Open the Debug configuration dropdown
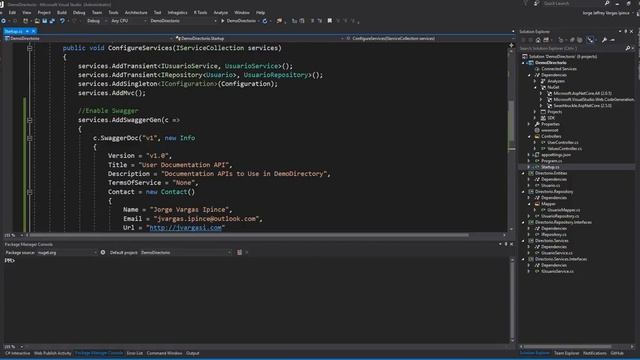The image size is (640, 360). coord(96,21)
